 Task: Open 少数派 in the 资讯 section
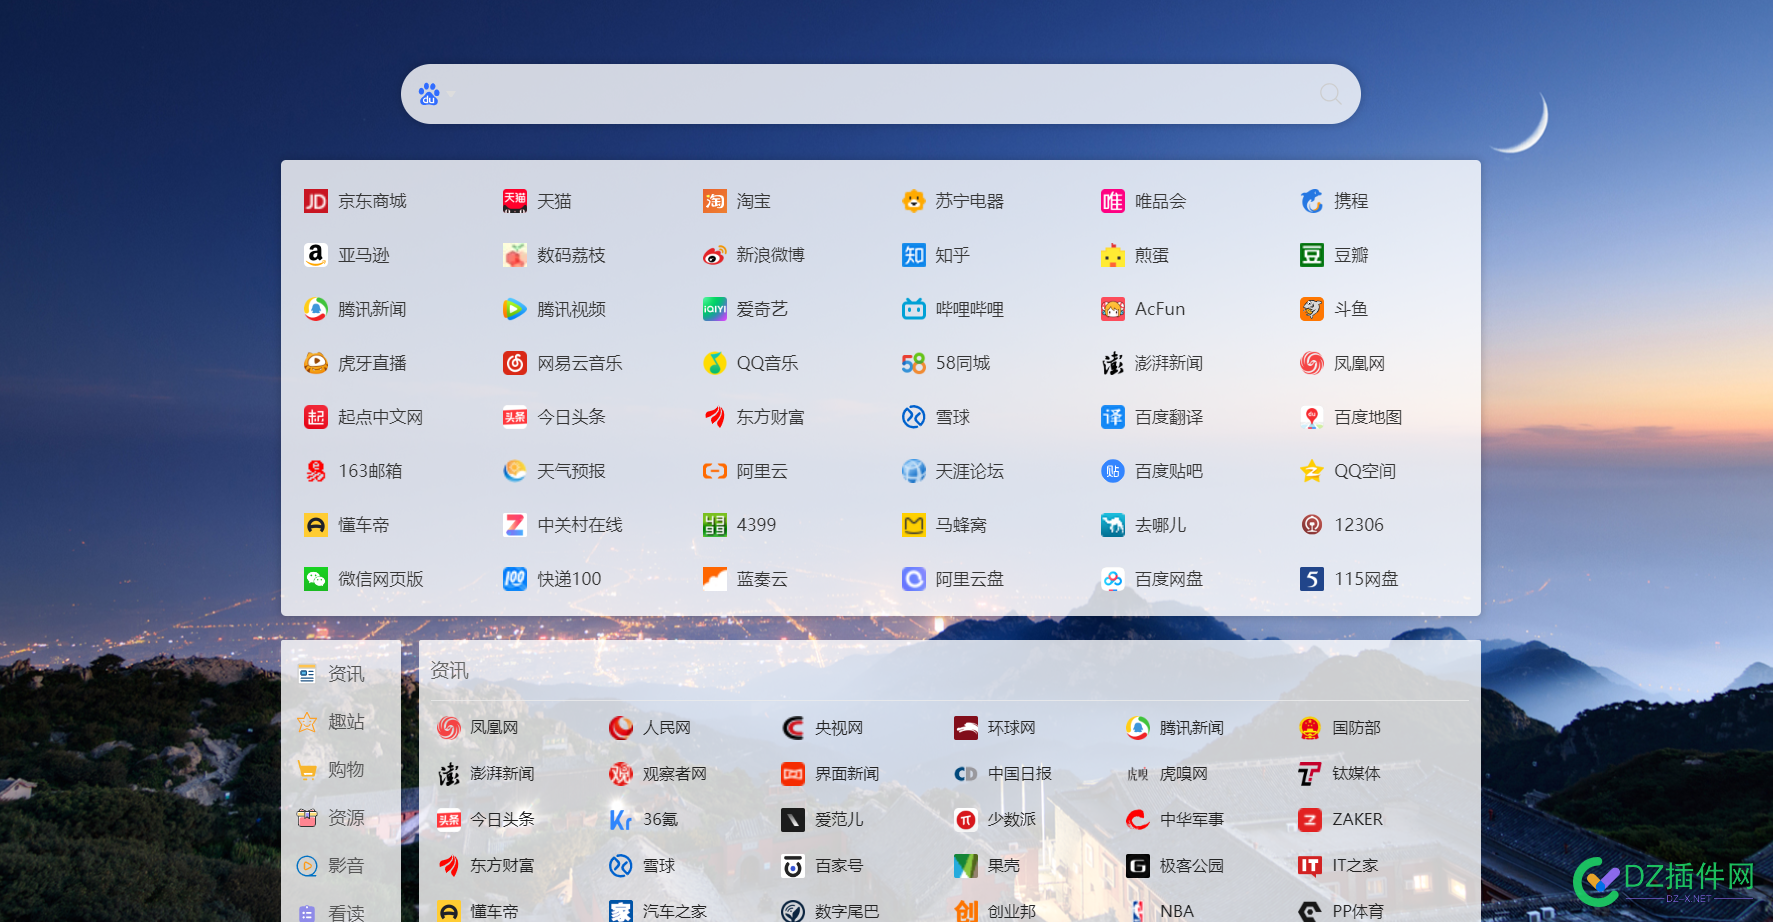995,820
